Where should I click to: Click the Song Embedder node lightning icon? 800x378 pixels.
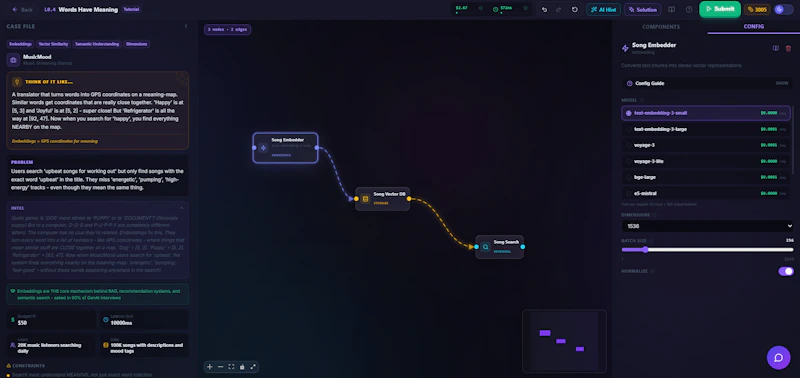tap(263, 148)
